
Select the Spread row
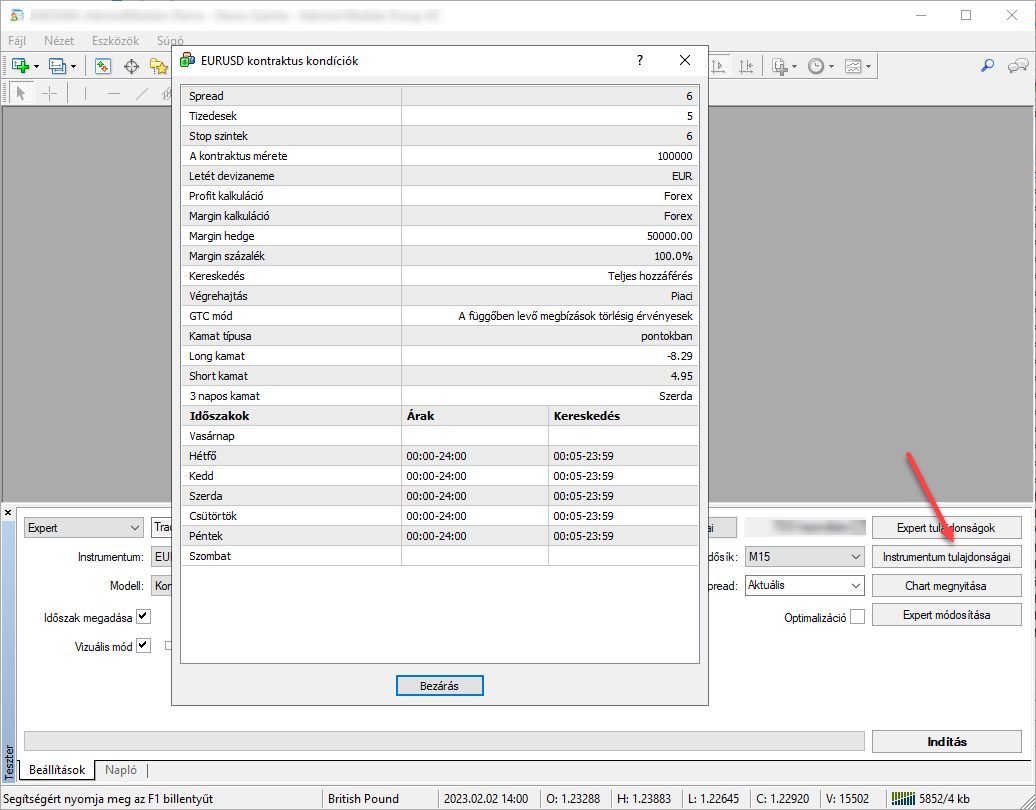440,96
